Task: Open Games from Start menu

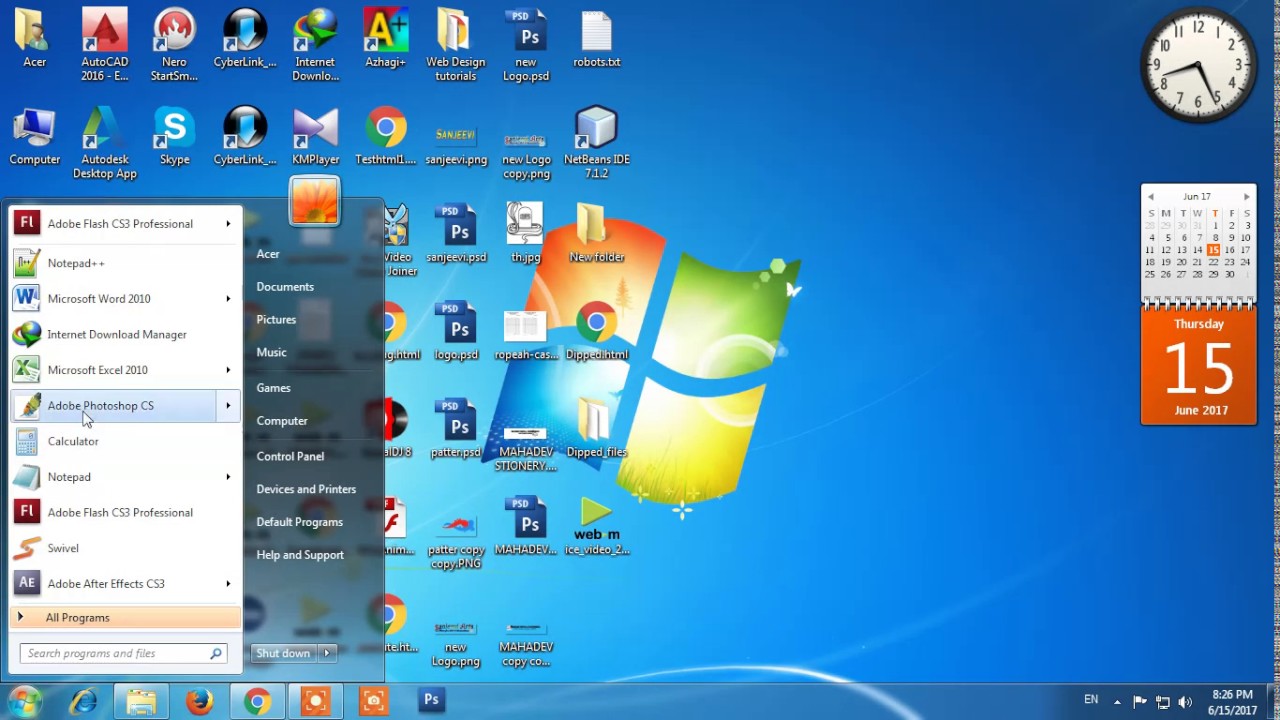Action: coord(273,388)
